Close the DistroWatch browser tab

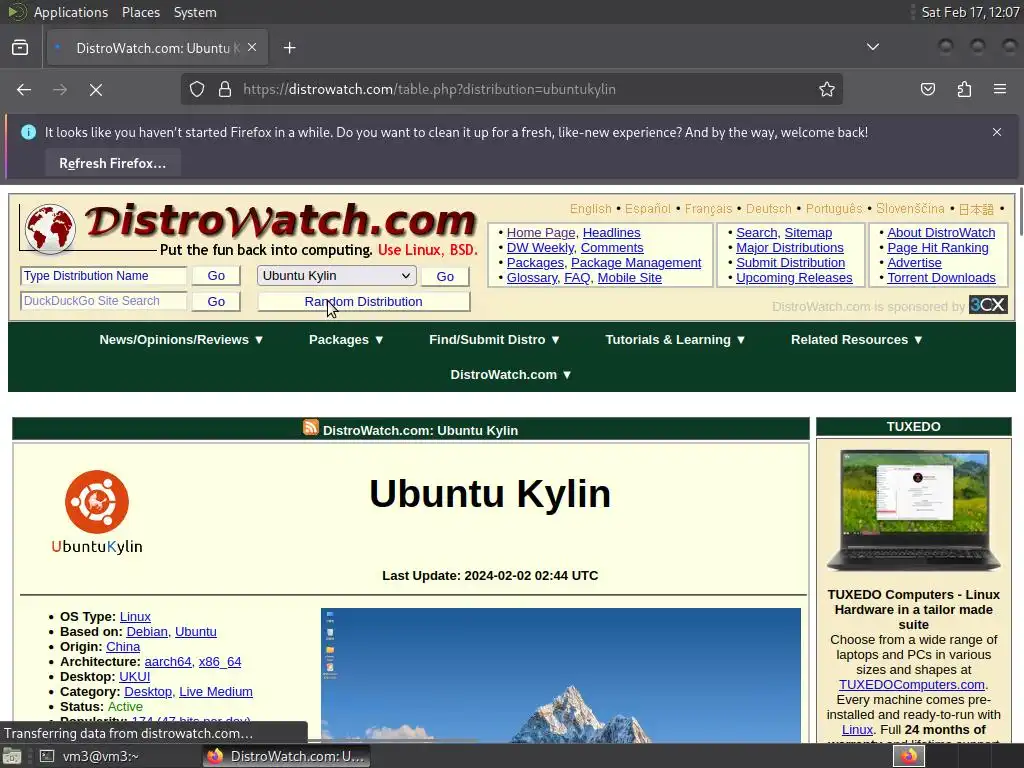tap(252, 47)
